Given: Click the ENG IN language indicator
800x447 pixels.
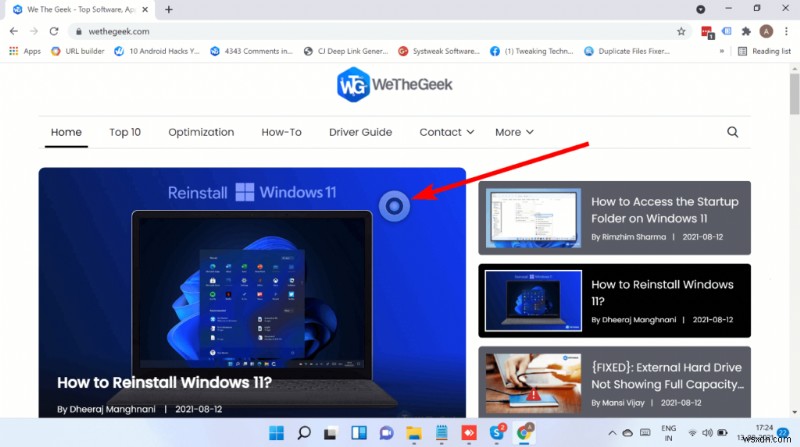Looking at the screenshot, I should click(668, 433).
